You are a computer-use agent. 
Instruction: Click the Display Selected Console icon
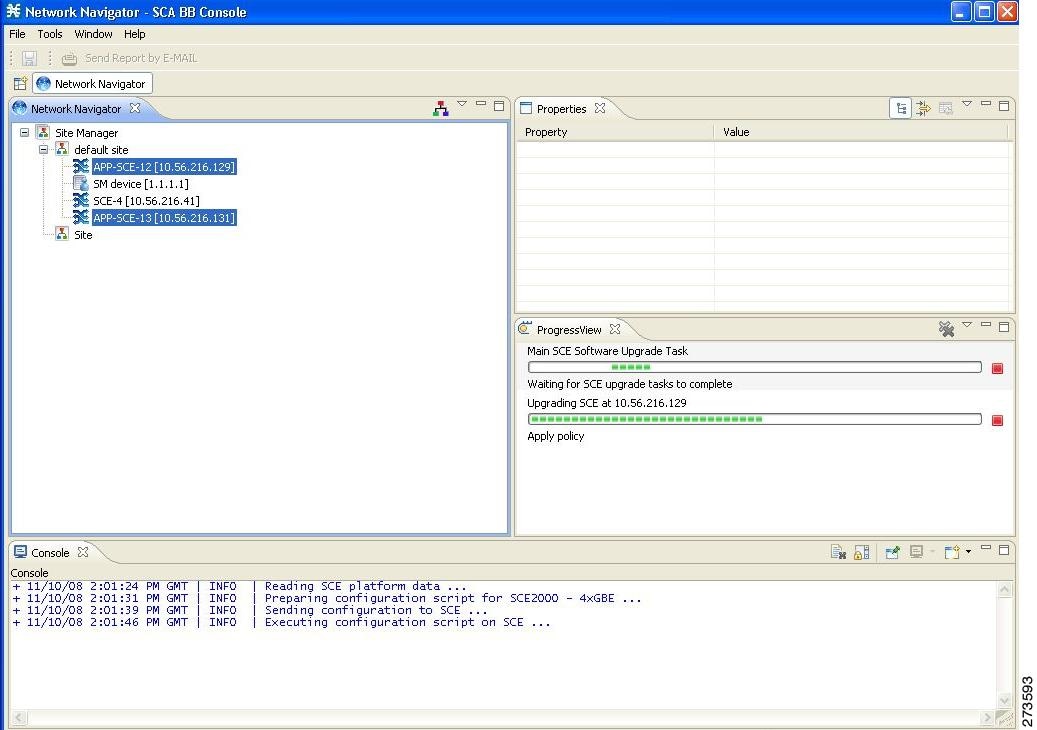coord(917,551)
